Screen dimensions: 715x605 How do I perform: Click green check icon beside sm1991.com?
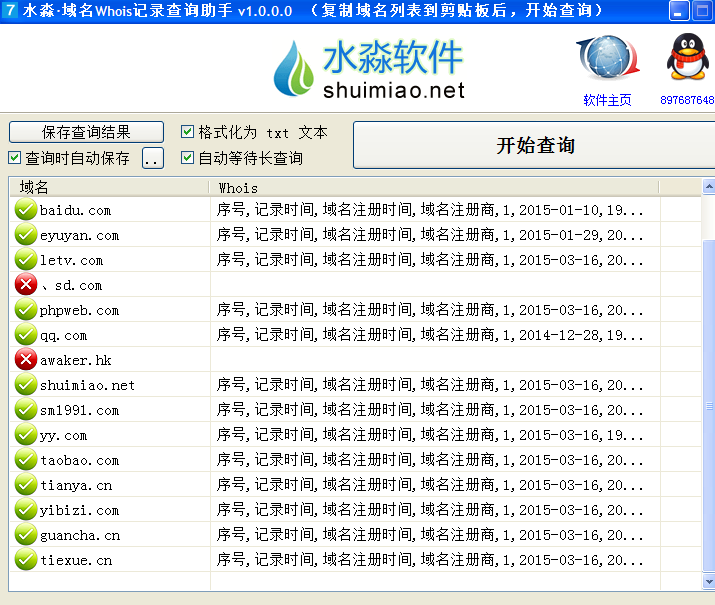click(x=26, y=409)
